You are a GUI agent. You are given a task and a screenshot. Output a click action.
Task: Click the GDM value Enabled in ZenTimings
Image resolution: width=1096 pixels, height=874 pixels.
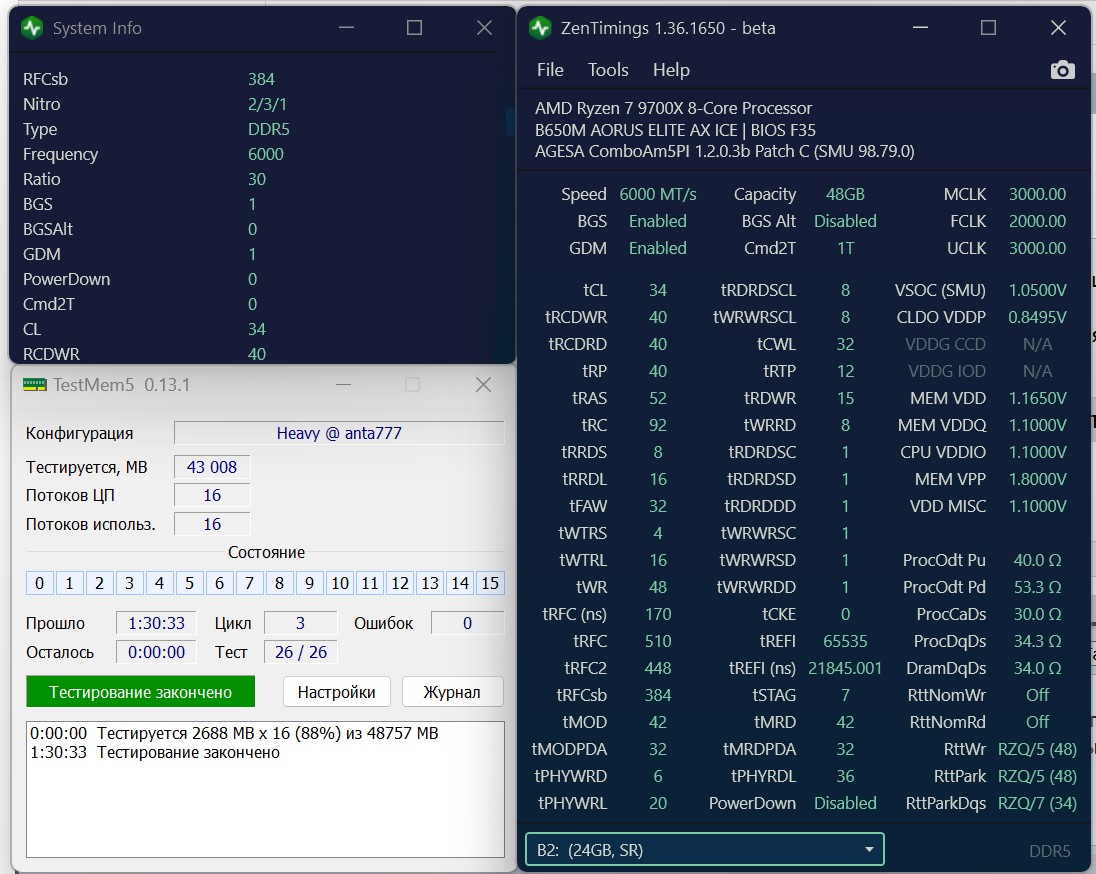(658, 248)
